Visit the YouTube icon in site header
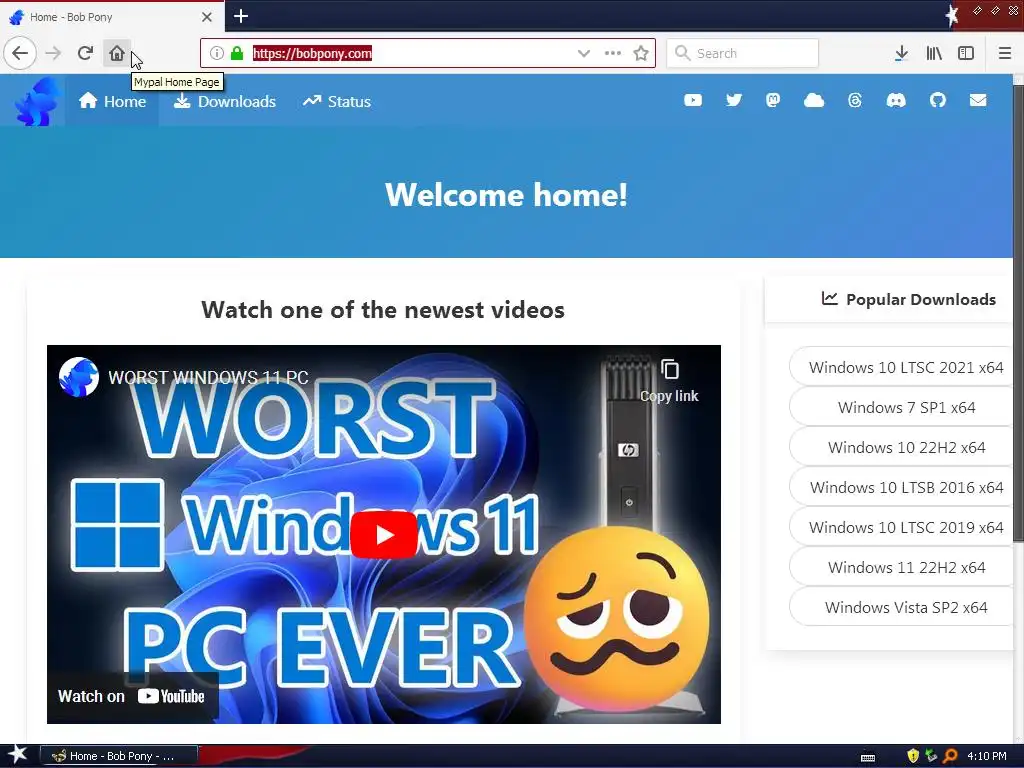The image size is (1024, 768). coord(693,100)
